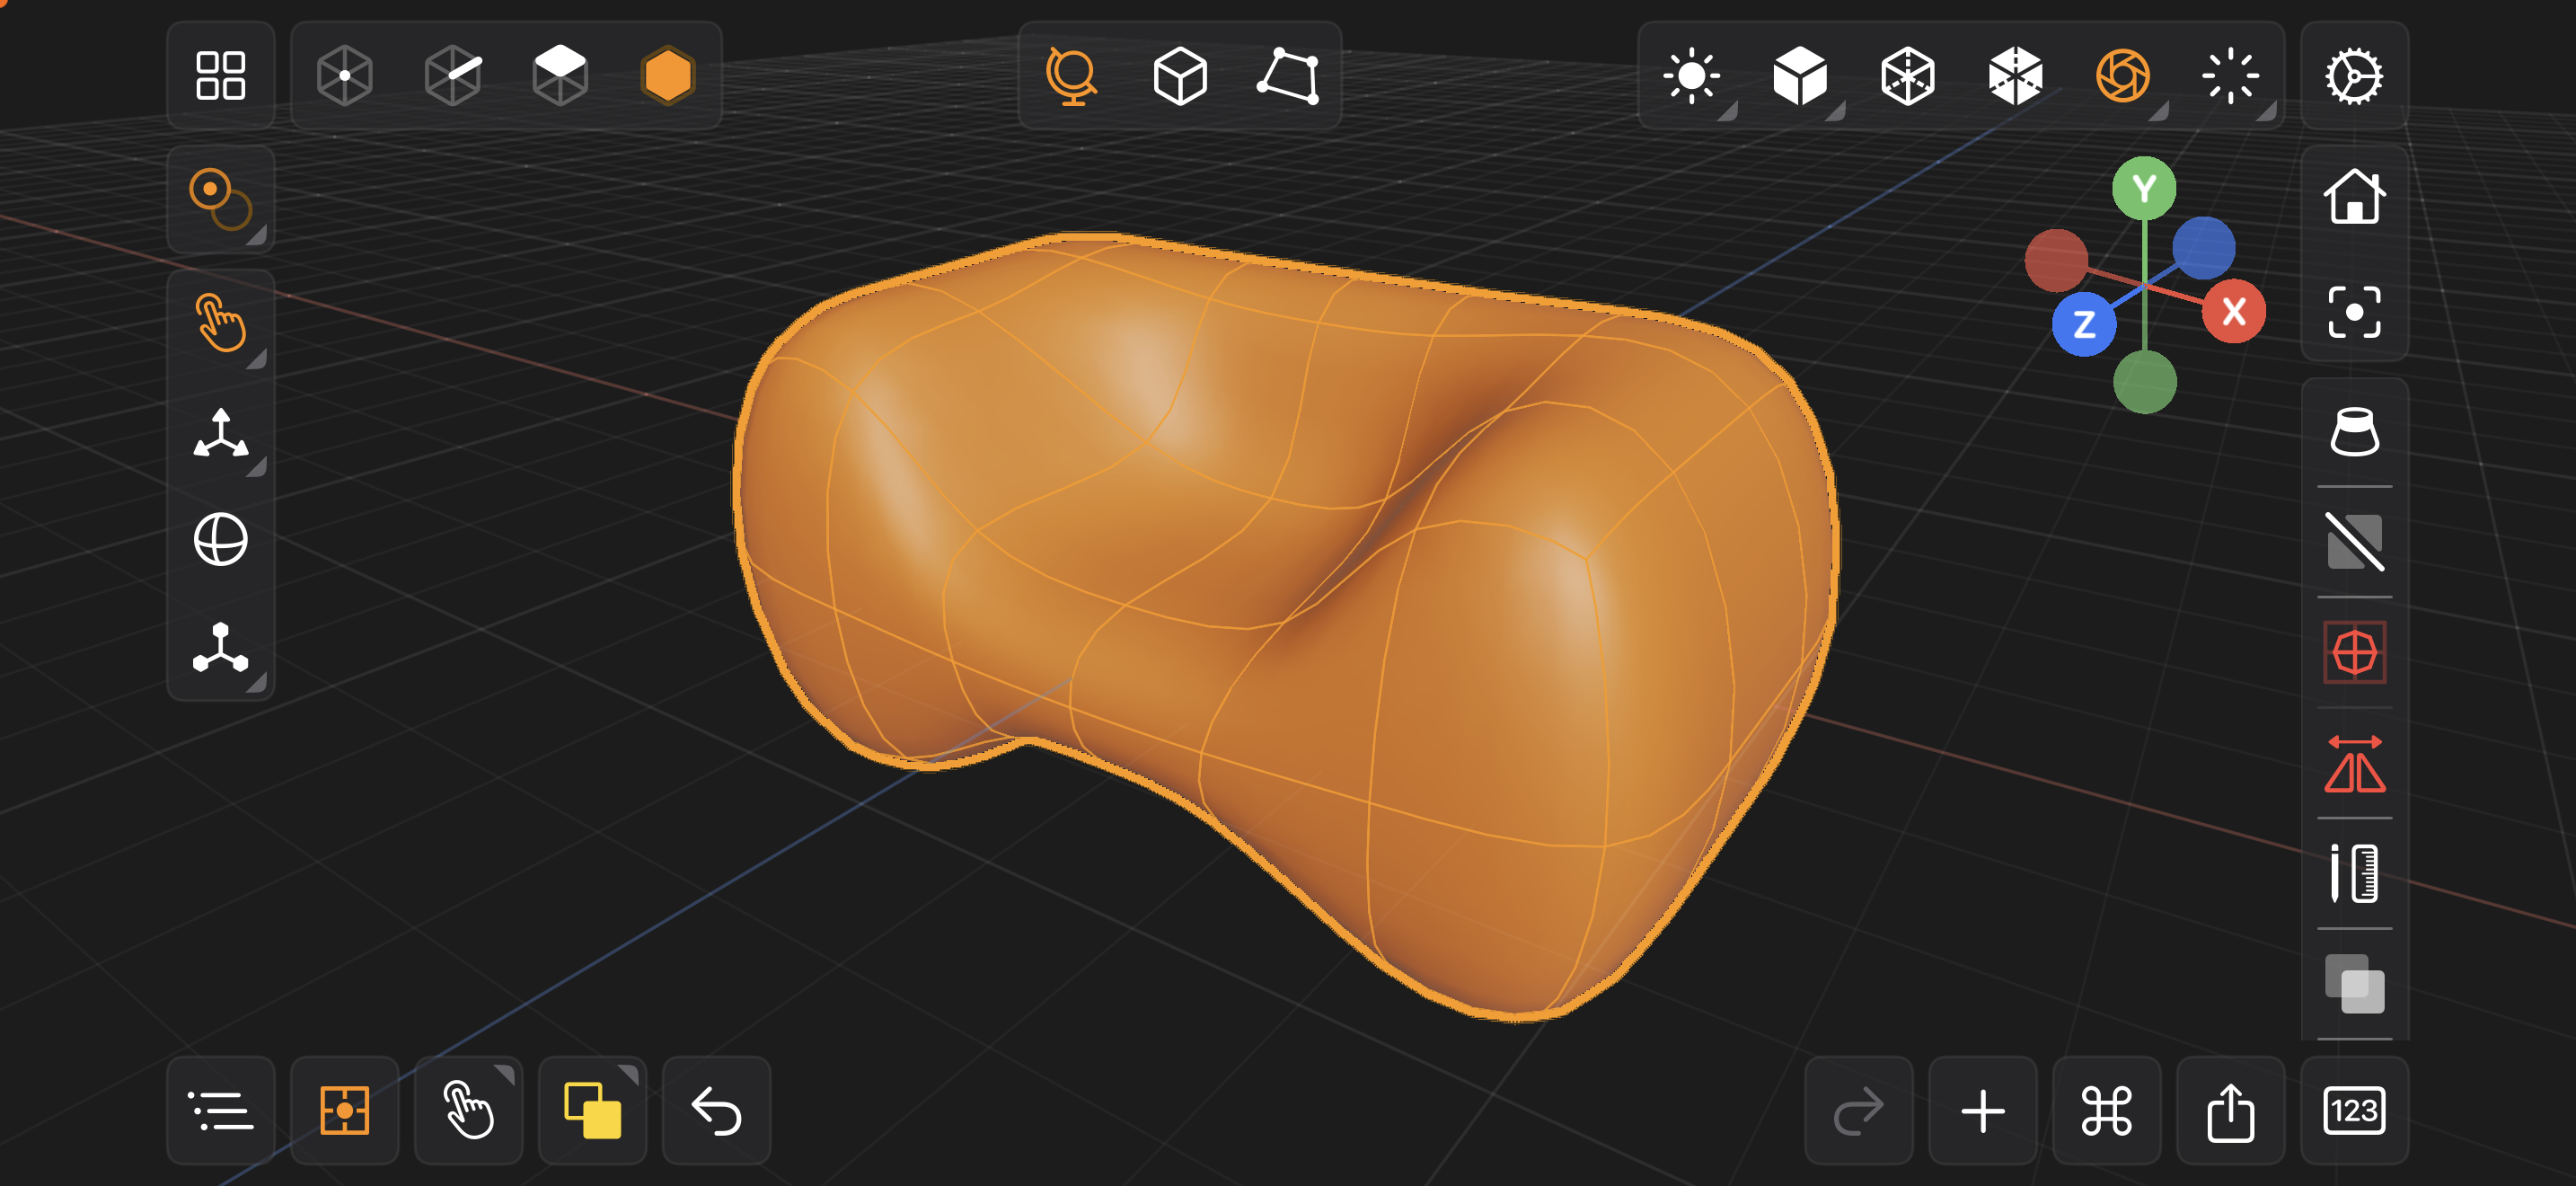Viewport: 2576px width, 1186px height.
Task: Toggle the red crosshair snapping icon
Action: (2354, 653)
